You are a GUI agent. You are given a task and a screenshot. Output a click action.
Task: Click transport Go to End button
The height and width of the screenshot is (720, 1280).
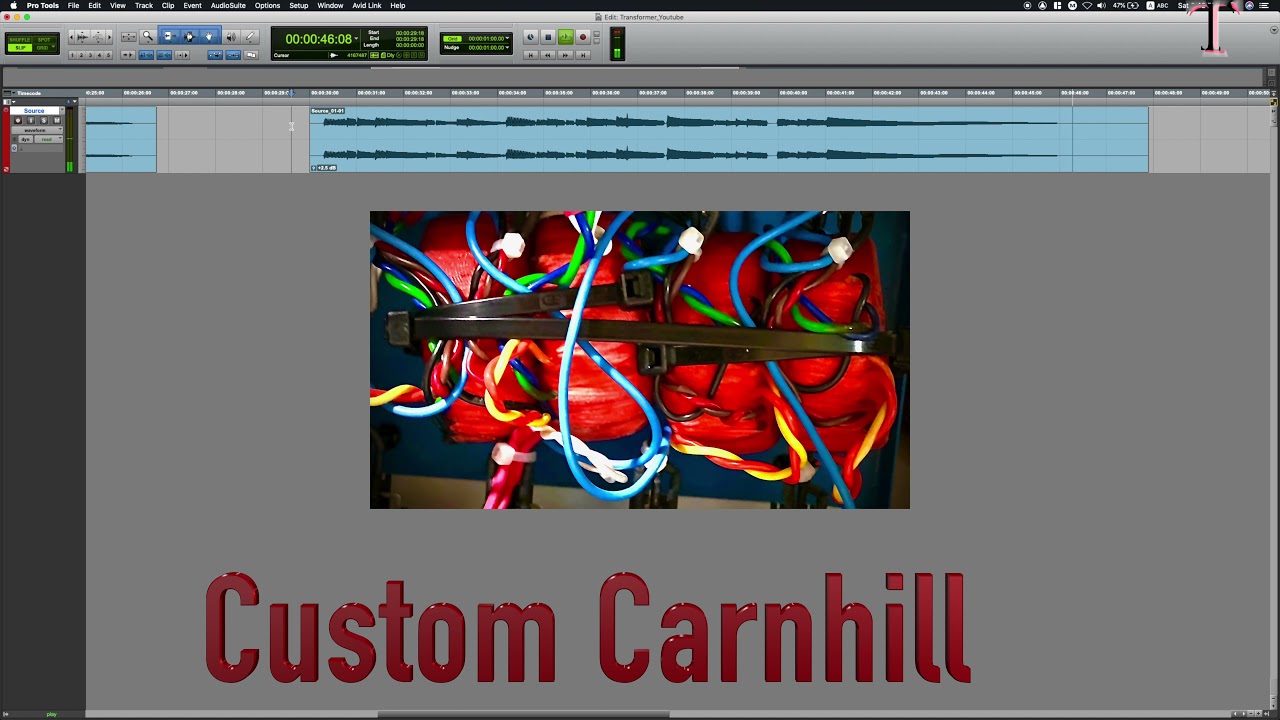click(583, 55)
